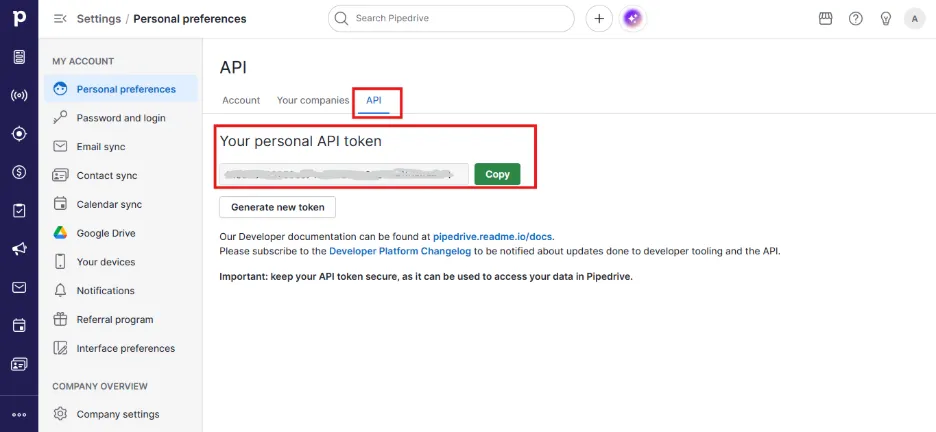
Task: Open the target-shaped icon in left rail
Action: 19,134
